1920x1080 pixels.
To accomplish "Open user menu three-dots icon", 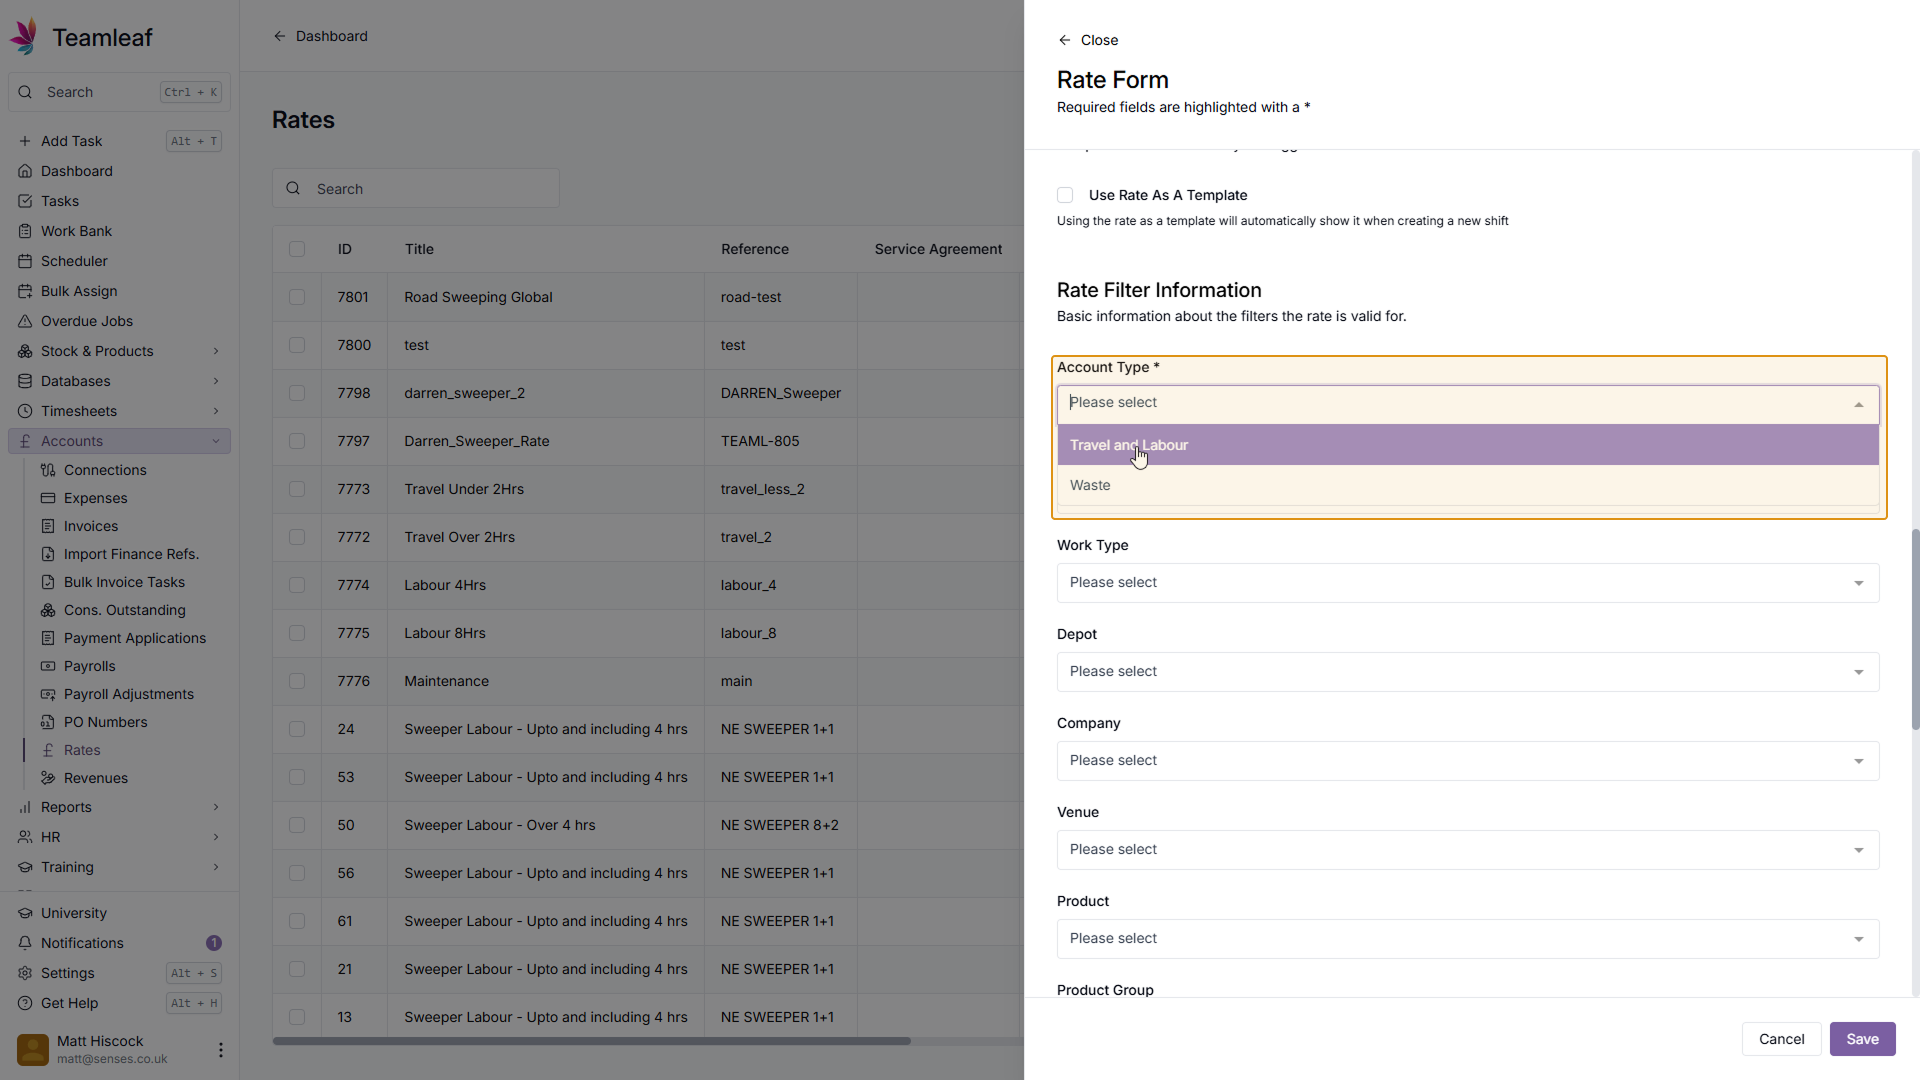I will (220, 1050).
